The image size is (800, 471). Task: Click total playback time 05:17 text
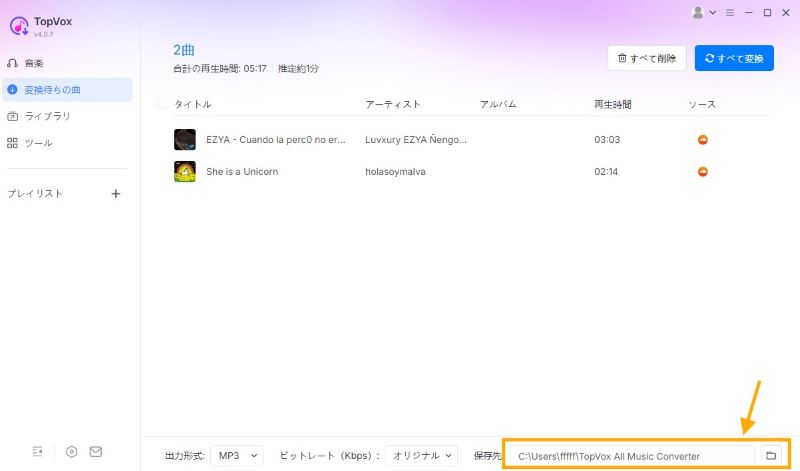pos(220,68)
